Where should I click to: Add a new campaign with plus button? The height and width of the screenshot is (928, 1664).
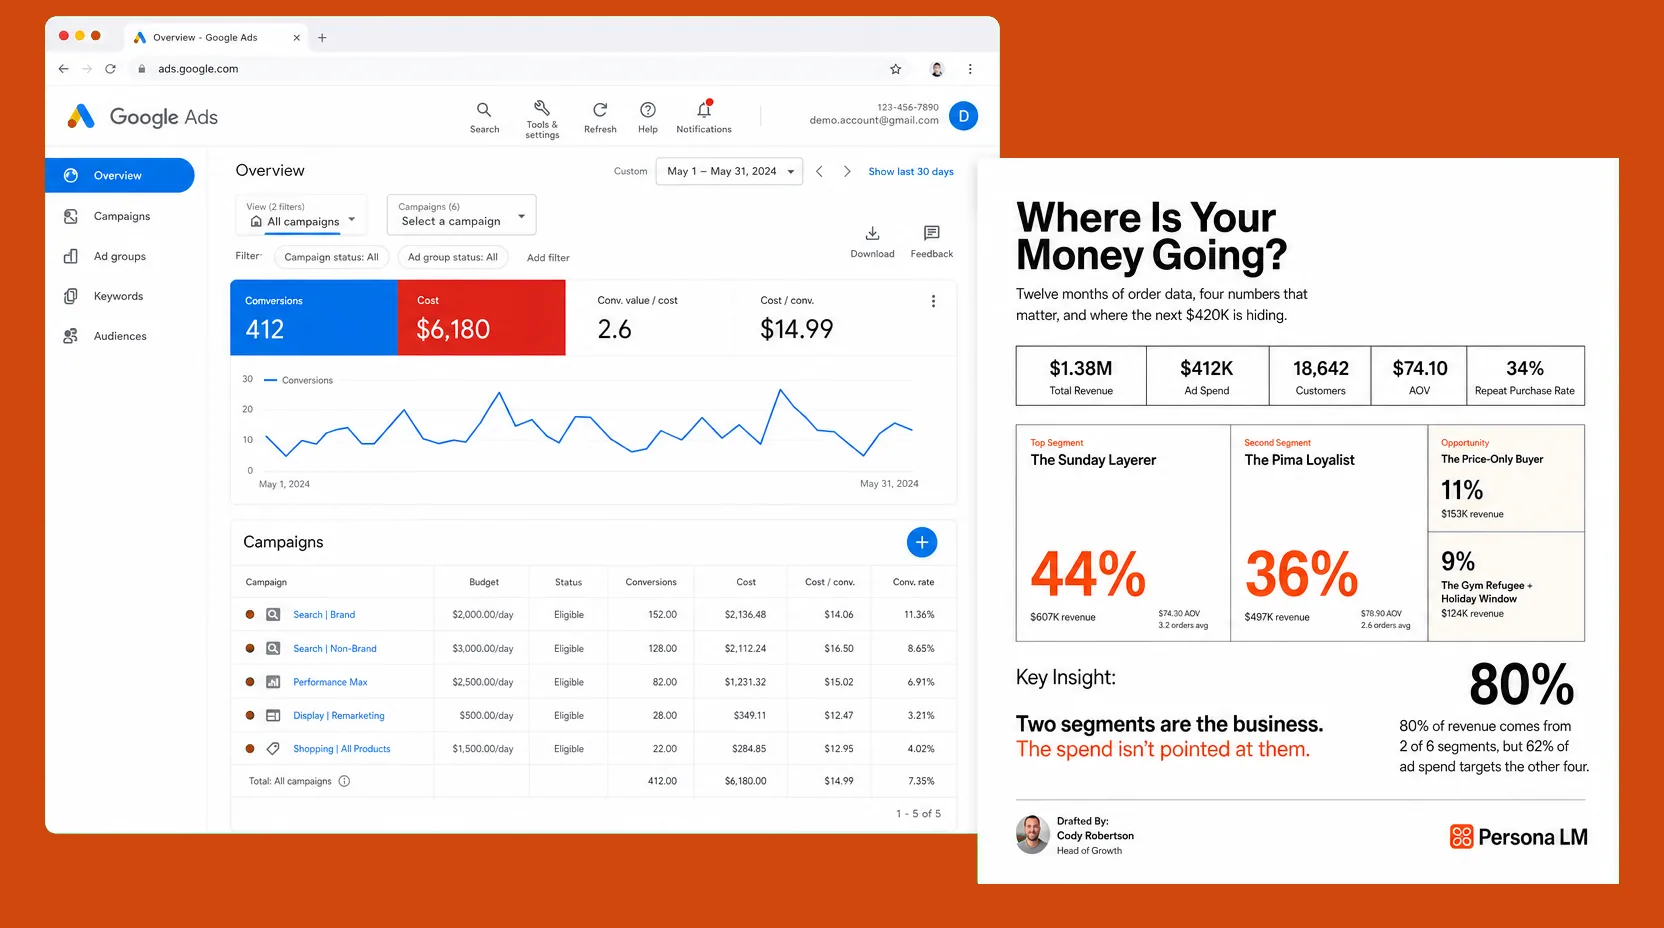(x=922, y=542)
